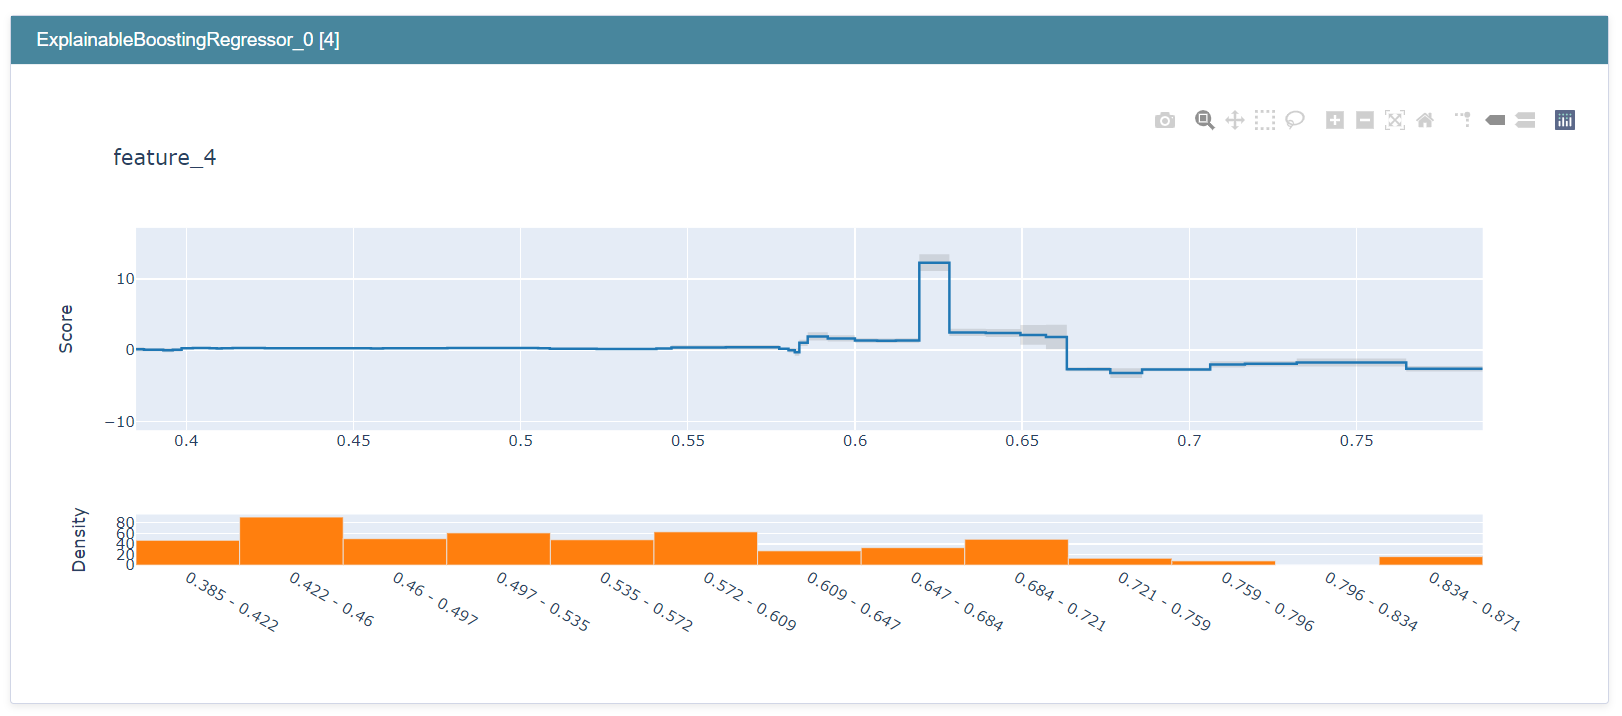Zoom in with the plus icon
Screen dimensions: 1622x716
[1335, 121]
